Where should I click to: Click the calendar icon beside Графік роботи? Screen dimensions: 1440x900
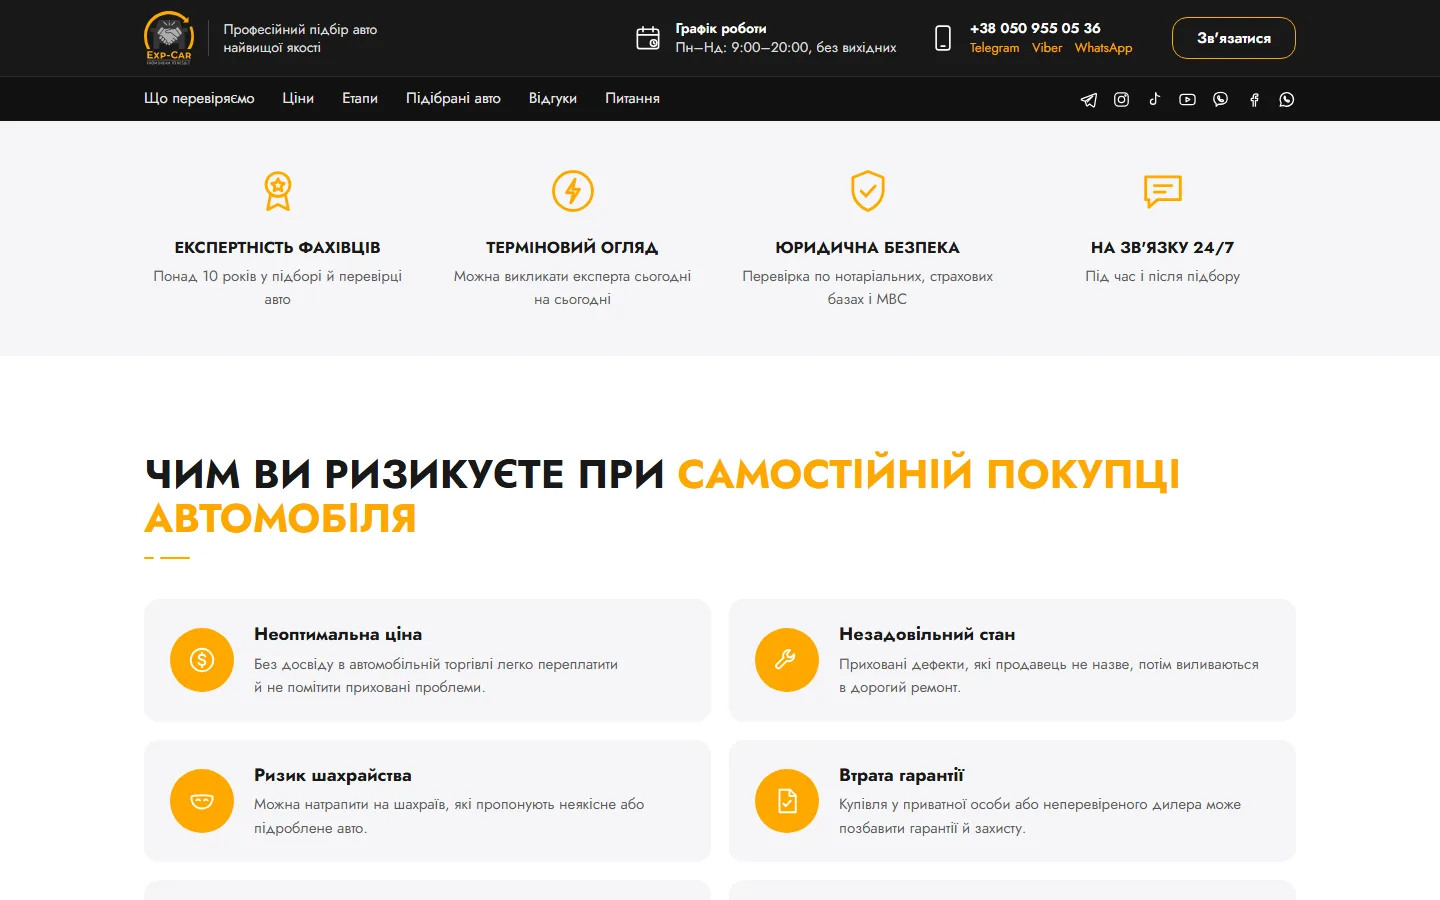[648, 38]
